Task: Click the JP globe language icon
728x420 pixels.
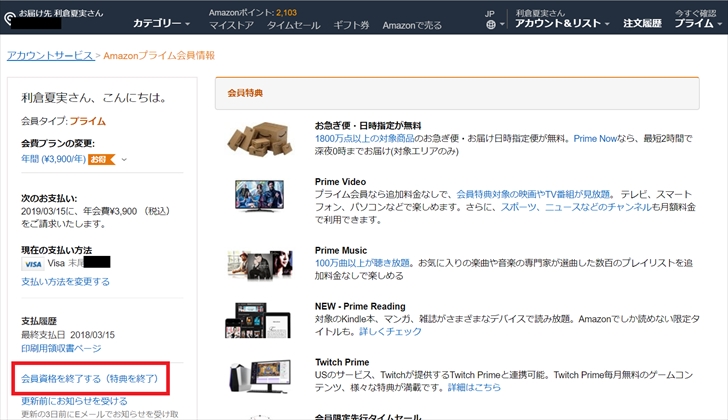Action: (490, 25)
